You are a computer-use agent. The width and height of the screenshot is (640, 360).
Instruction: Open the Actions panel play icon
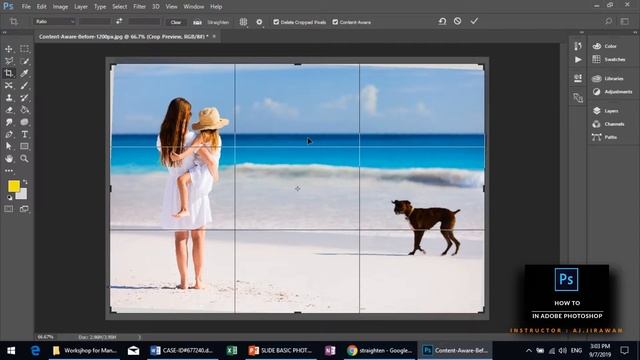pos(578,60)
